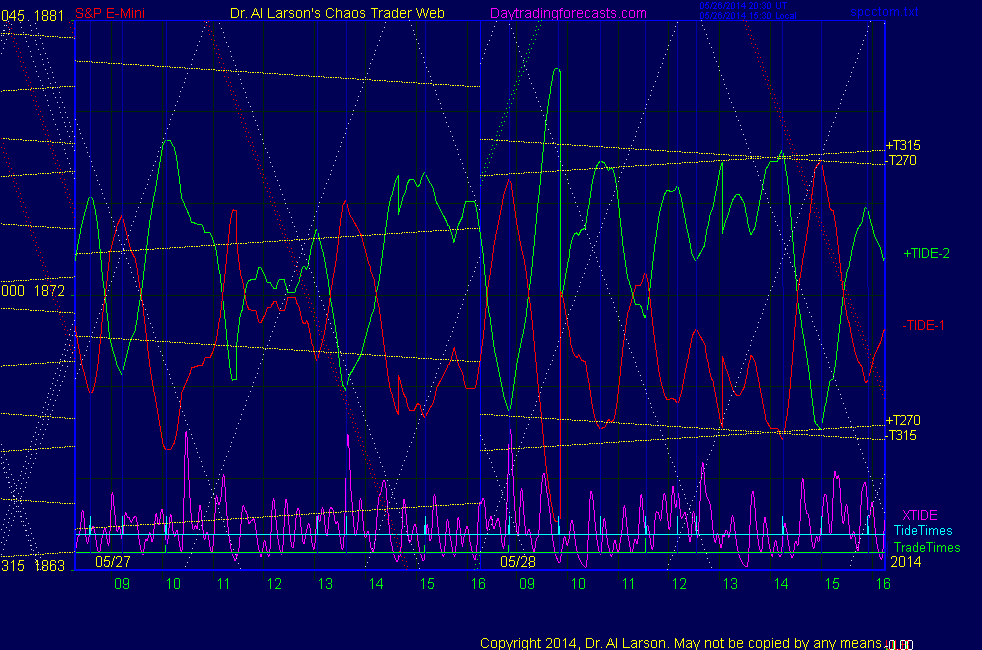Click the Copyright 2014 Dr. Al Larson notice

(681, 643)
